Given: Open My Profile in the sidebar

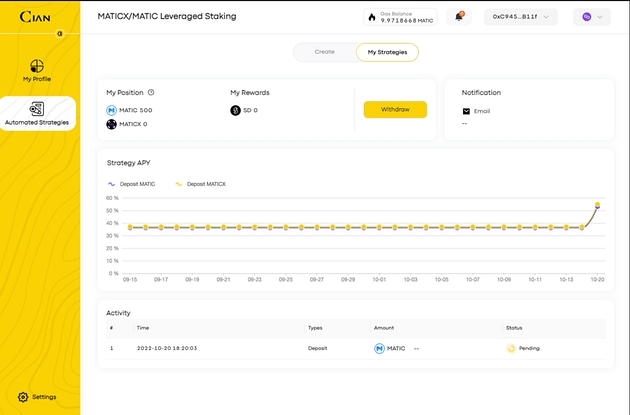Looking at the screenshot, I should click(x=37, y=66).
